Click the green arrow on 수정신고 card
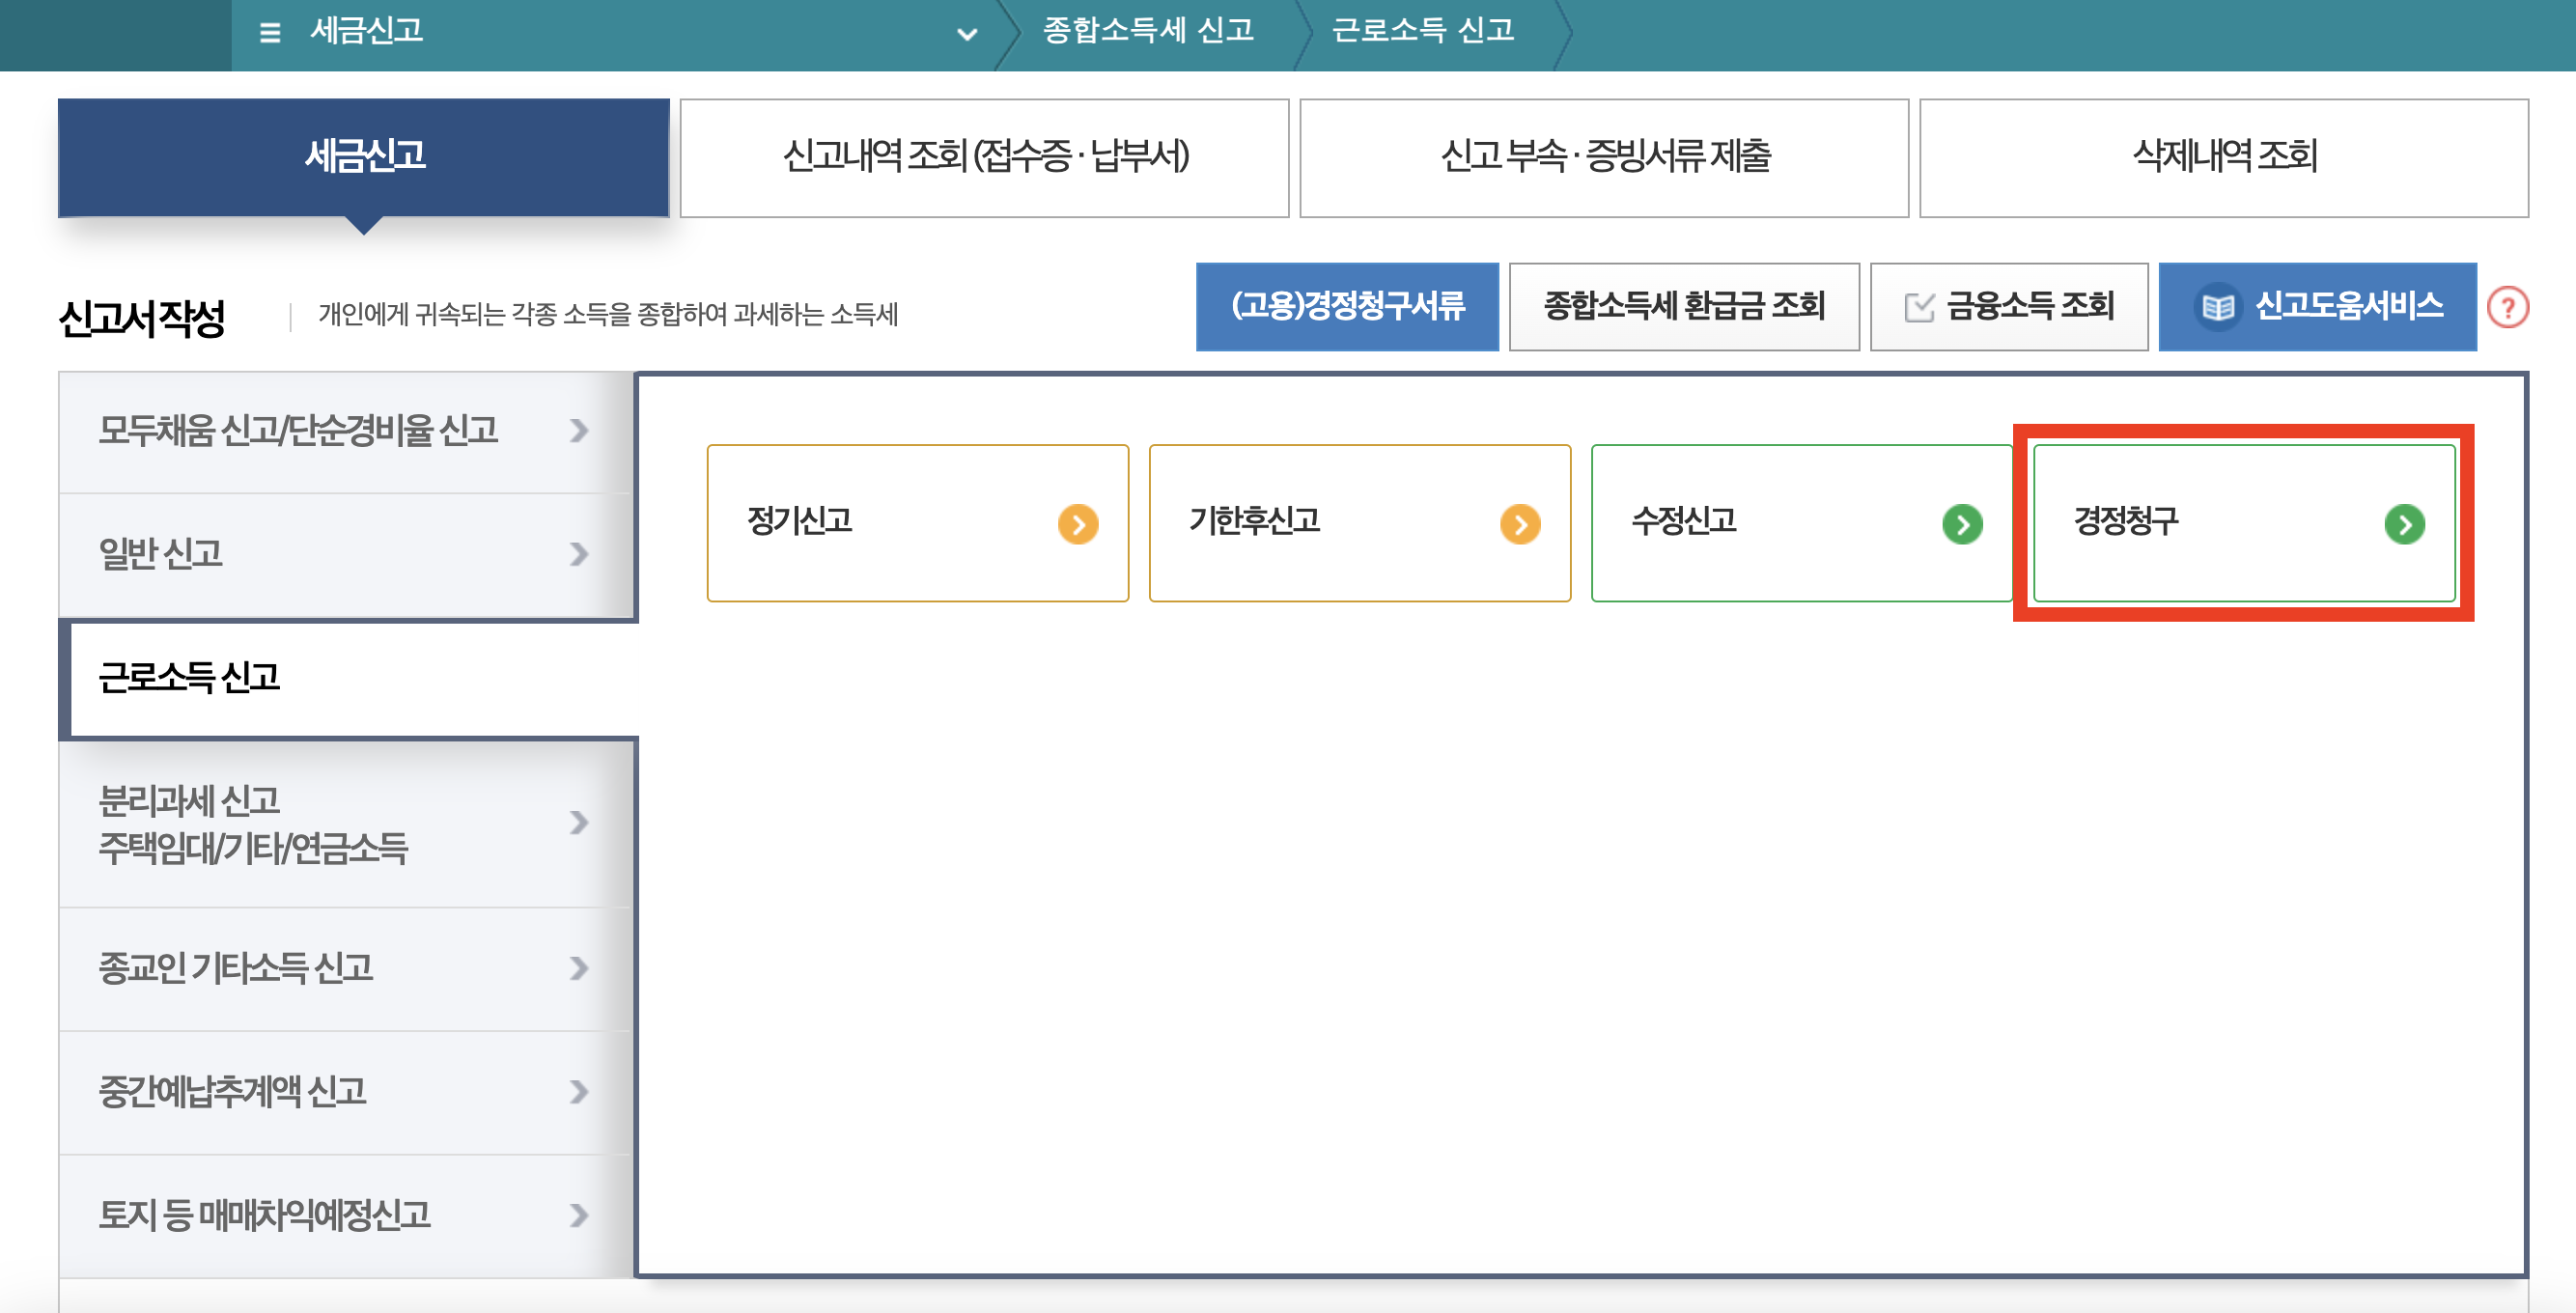The height and width of the screenshot is (1313, 2576). click(x=1964, y=523)
